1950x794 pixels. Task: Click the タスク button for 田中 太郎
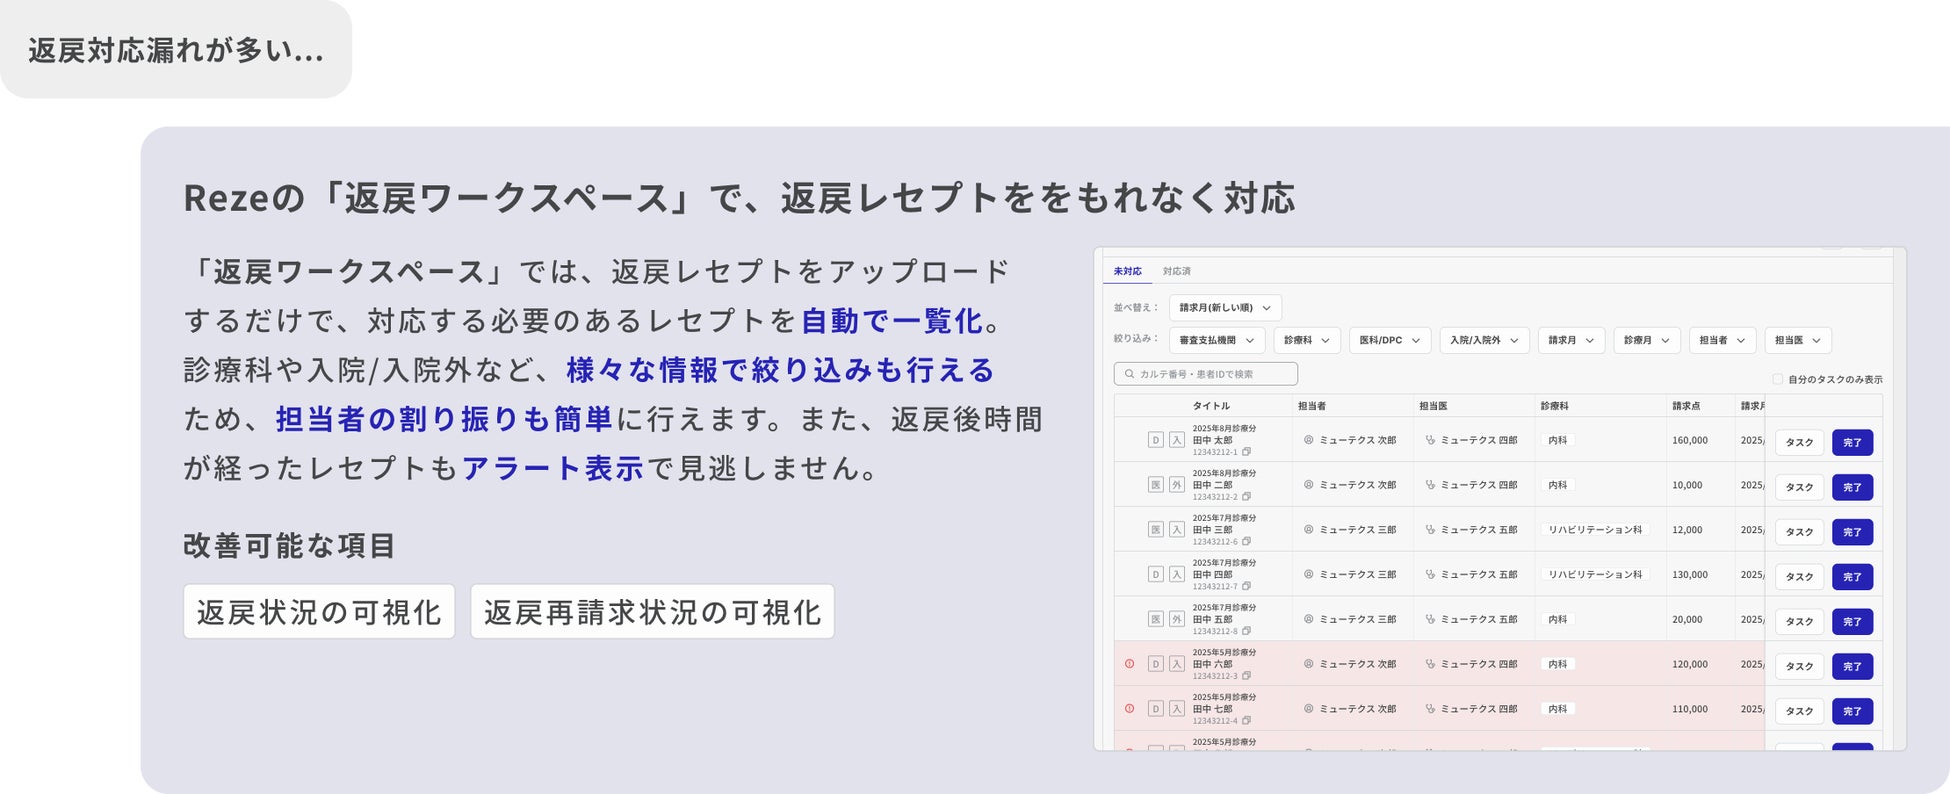tap(1799, 443)
